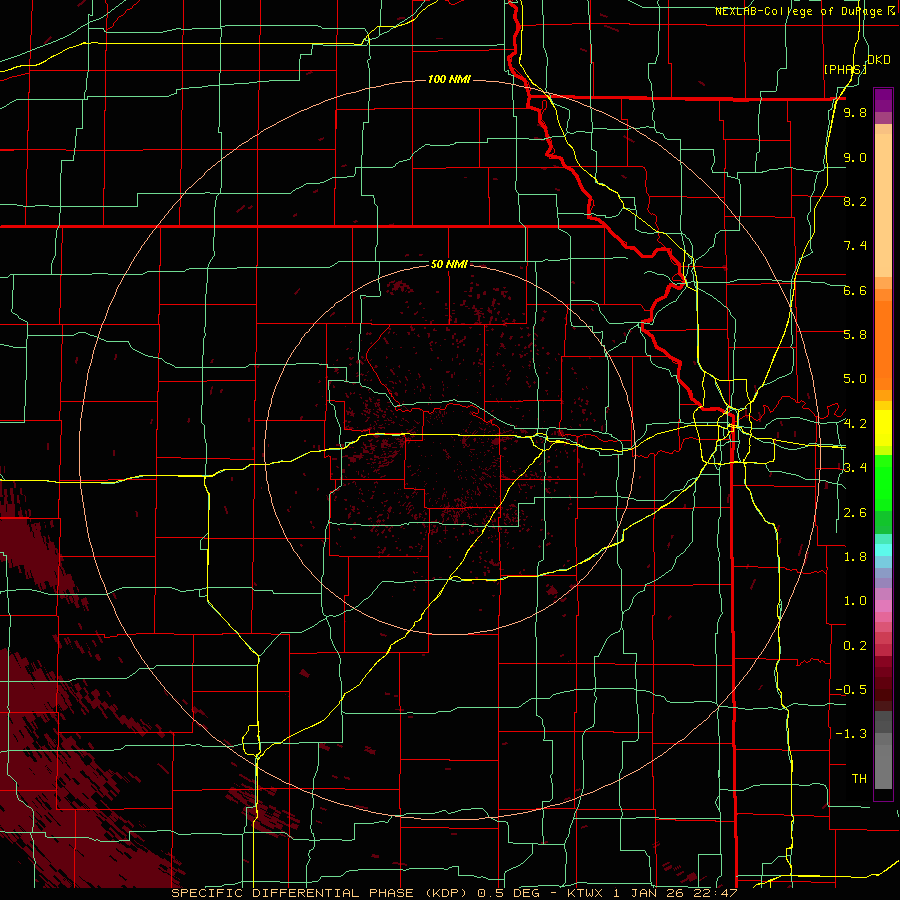Click the -0.5 scale value
The image size is (900, 900).
[x=851, y=689]
